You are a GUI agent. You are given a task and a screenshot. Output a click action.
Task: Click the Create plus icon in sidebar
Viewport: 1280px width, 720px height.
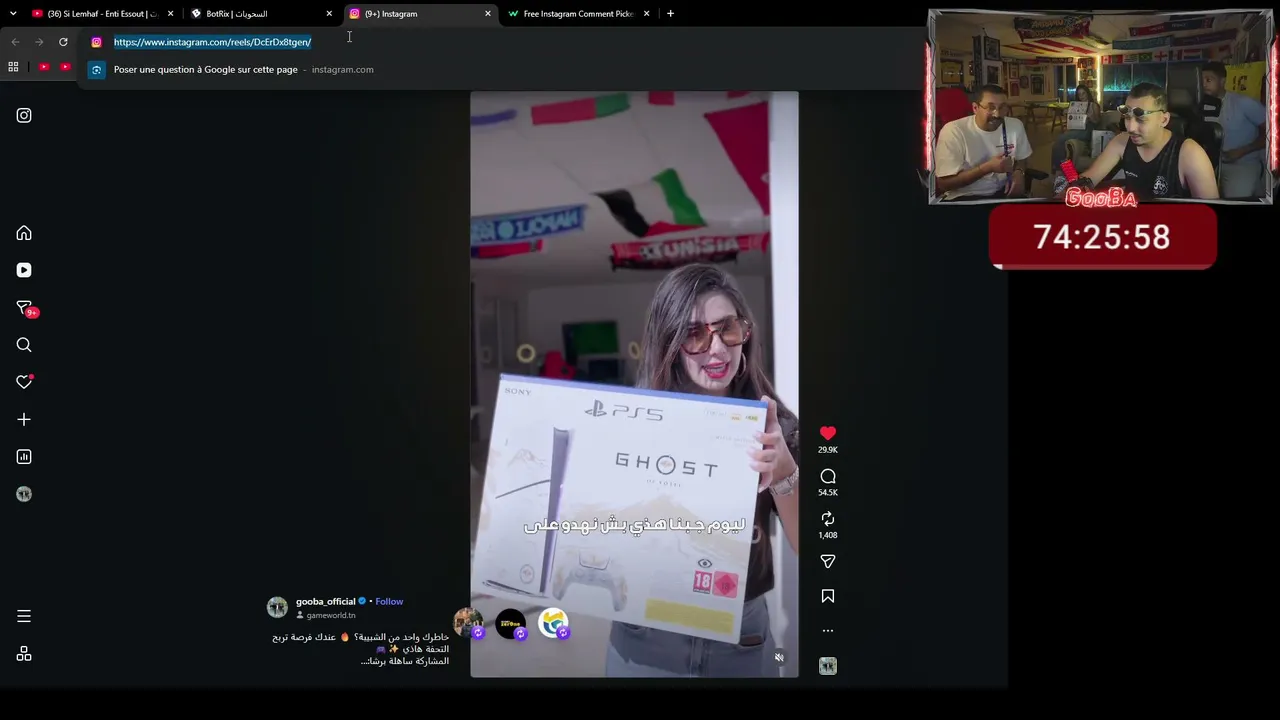(24, 419)
